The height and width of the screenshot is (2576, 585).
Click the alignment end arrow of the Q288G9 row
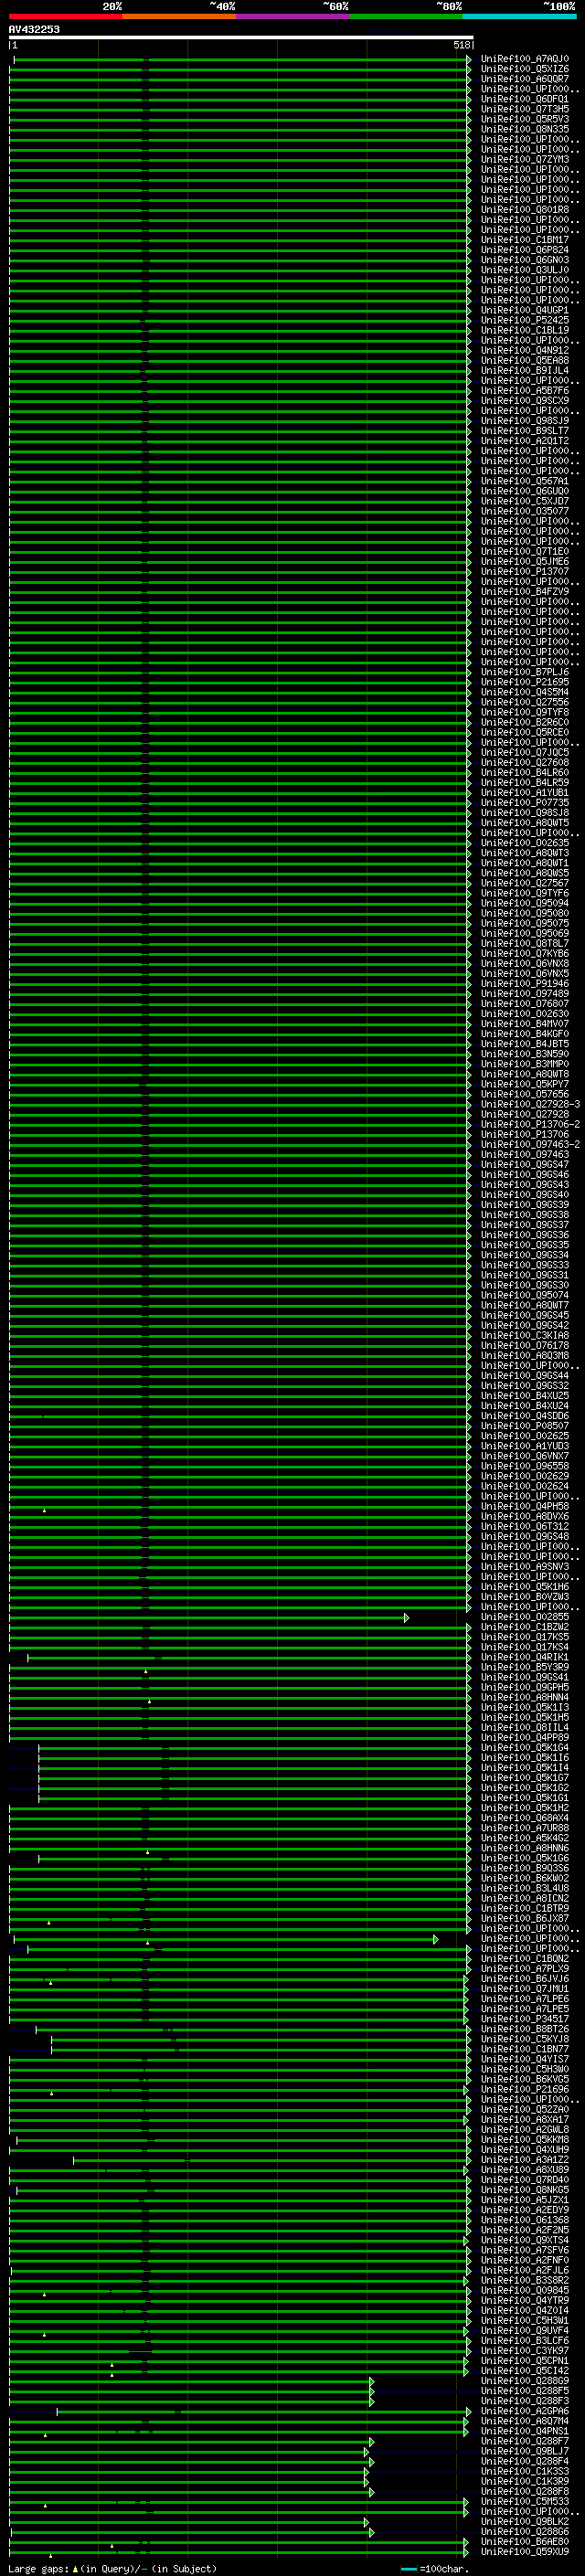[372, 2381]
